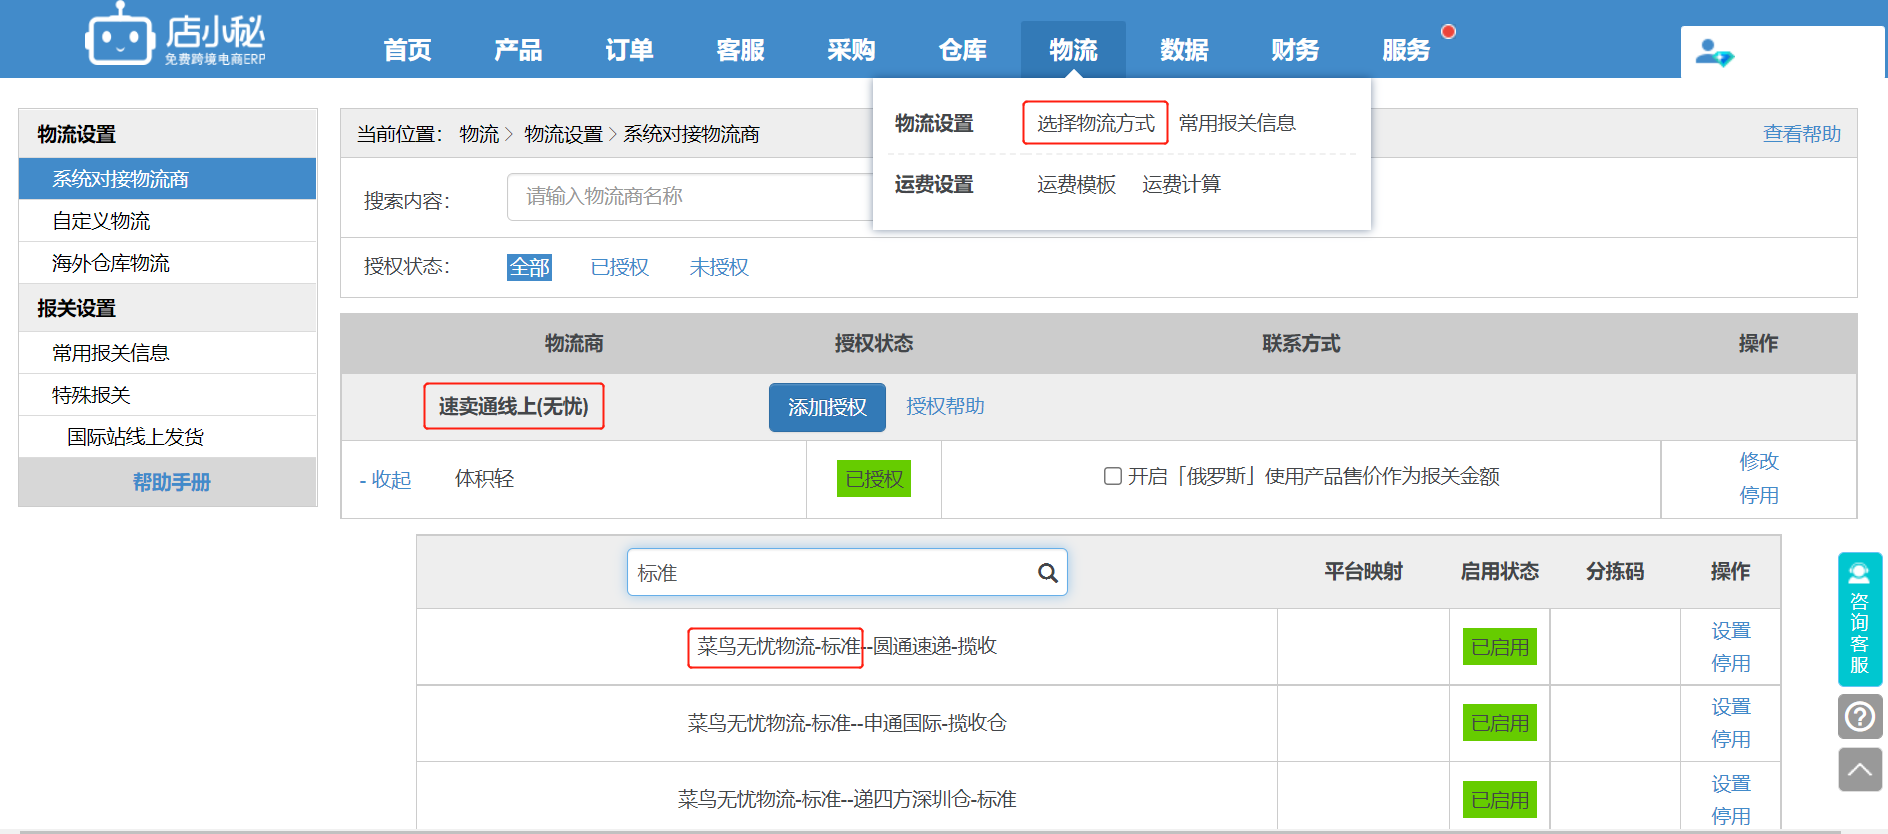This screenshot has height=834, width=1888.
Task: Click 停用 for 申通国际-揽收仓 row
Action: coord(1731,739)
